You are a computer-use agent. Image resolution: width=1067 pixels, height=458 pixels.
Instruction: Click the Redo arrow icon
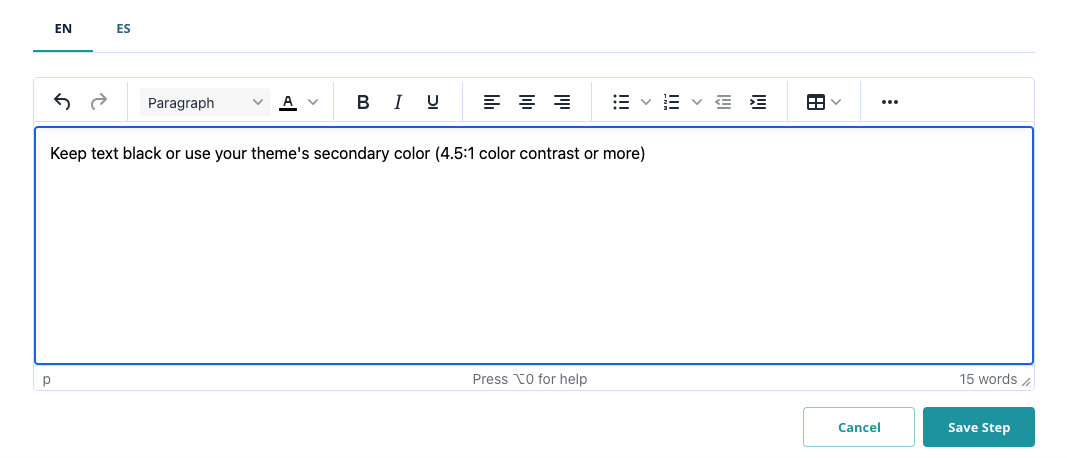98,102
